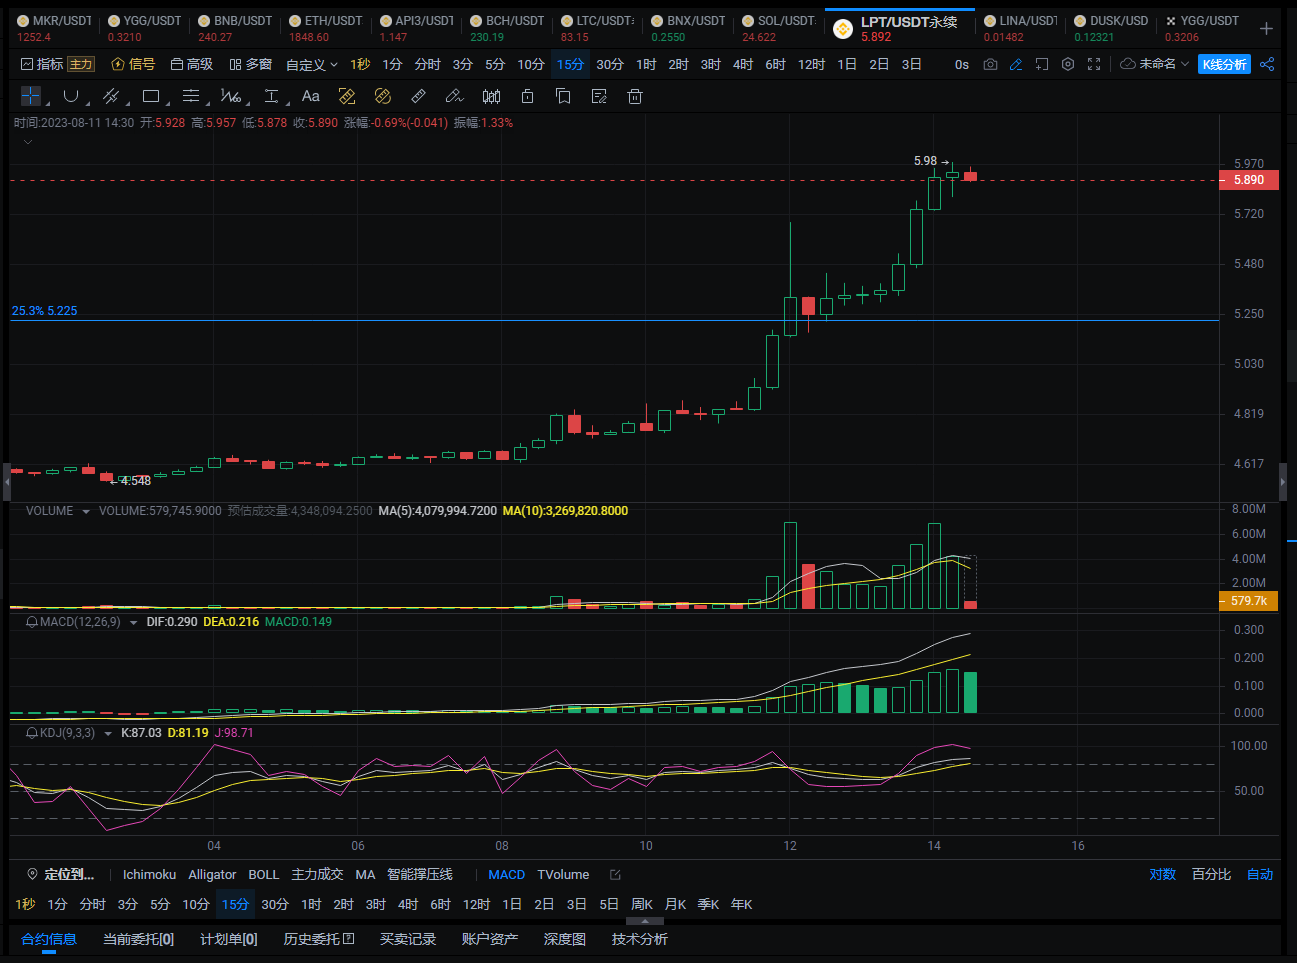Enable the Ichimoku indicator
Image resolution: width=1297 pixels, height=963 pixels.
click(149, 874)
